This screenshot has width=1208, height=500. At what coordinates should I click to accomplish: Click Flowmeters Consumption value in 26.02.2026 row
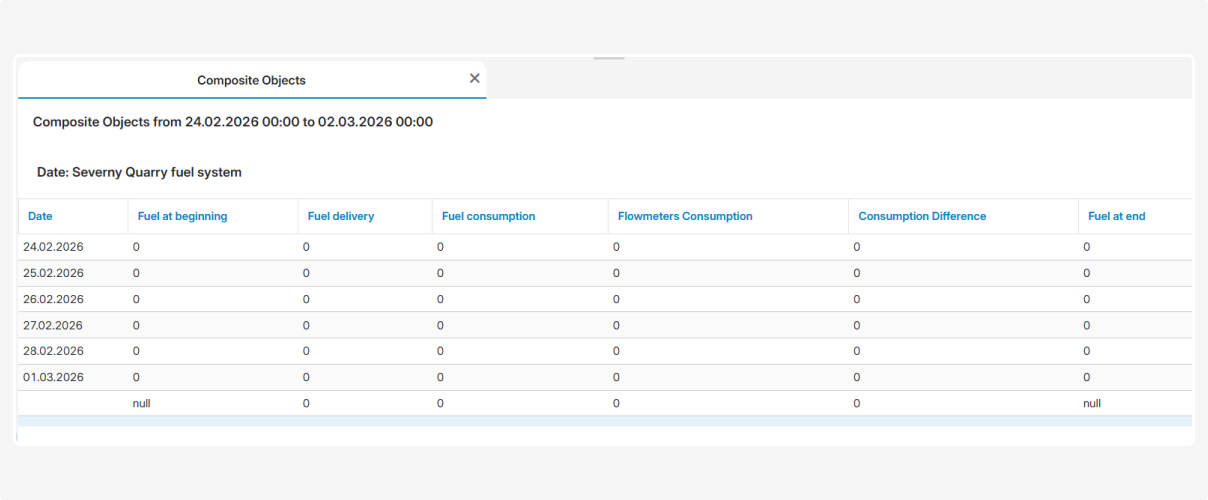click(x=616, y=299)
